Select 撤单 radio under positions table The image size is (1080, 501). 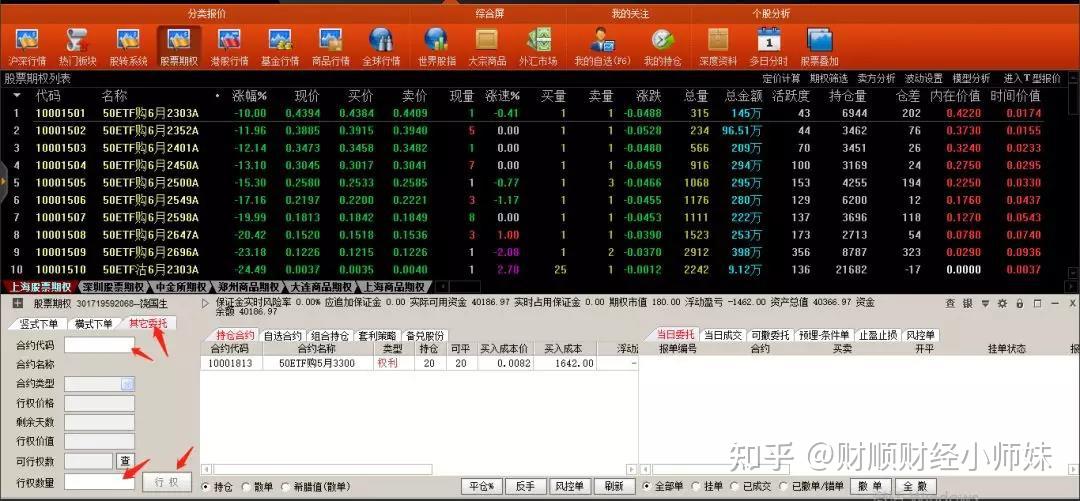click(247, 487)
